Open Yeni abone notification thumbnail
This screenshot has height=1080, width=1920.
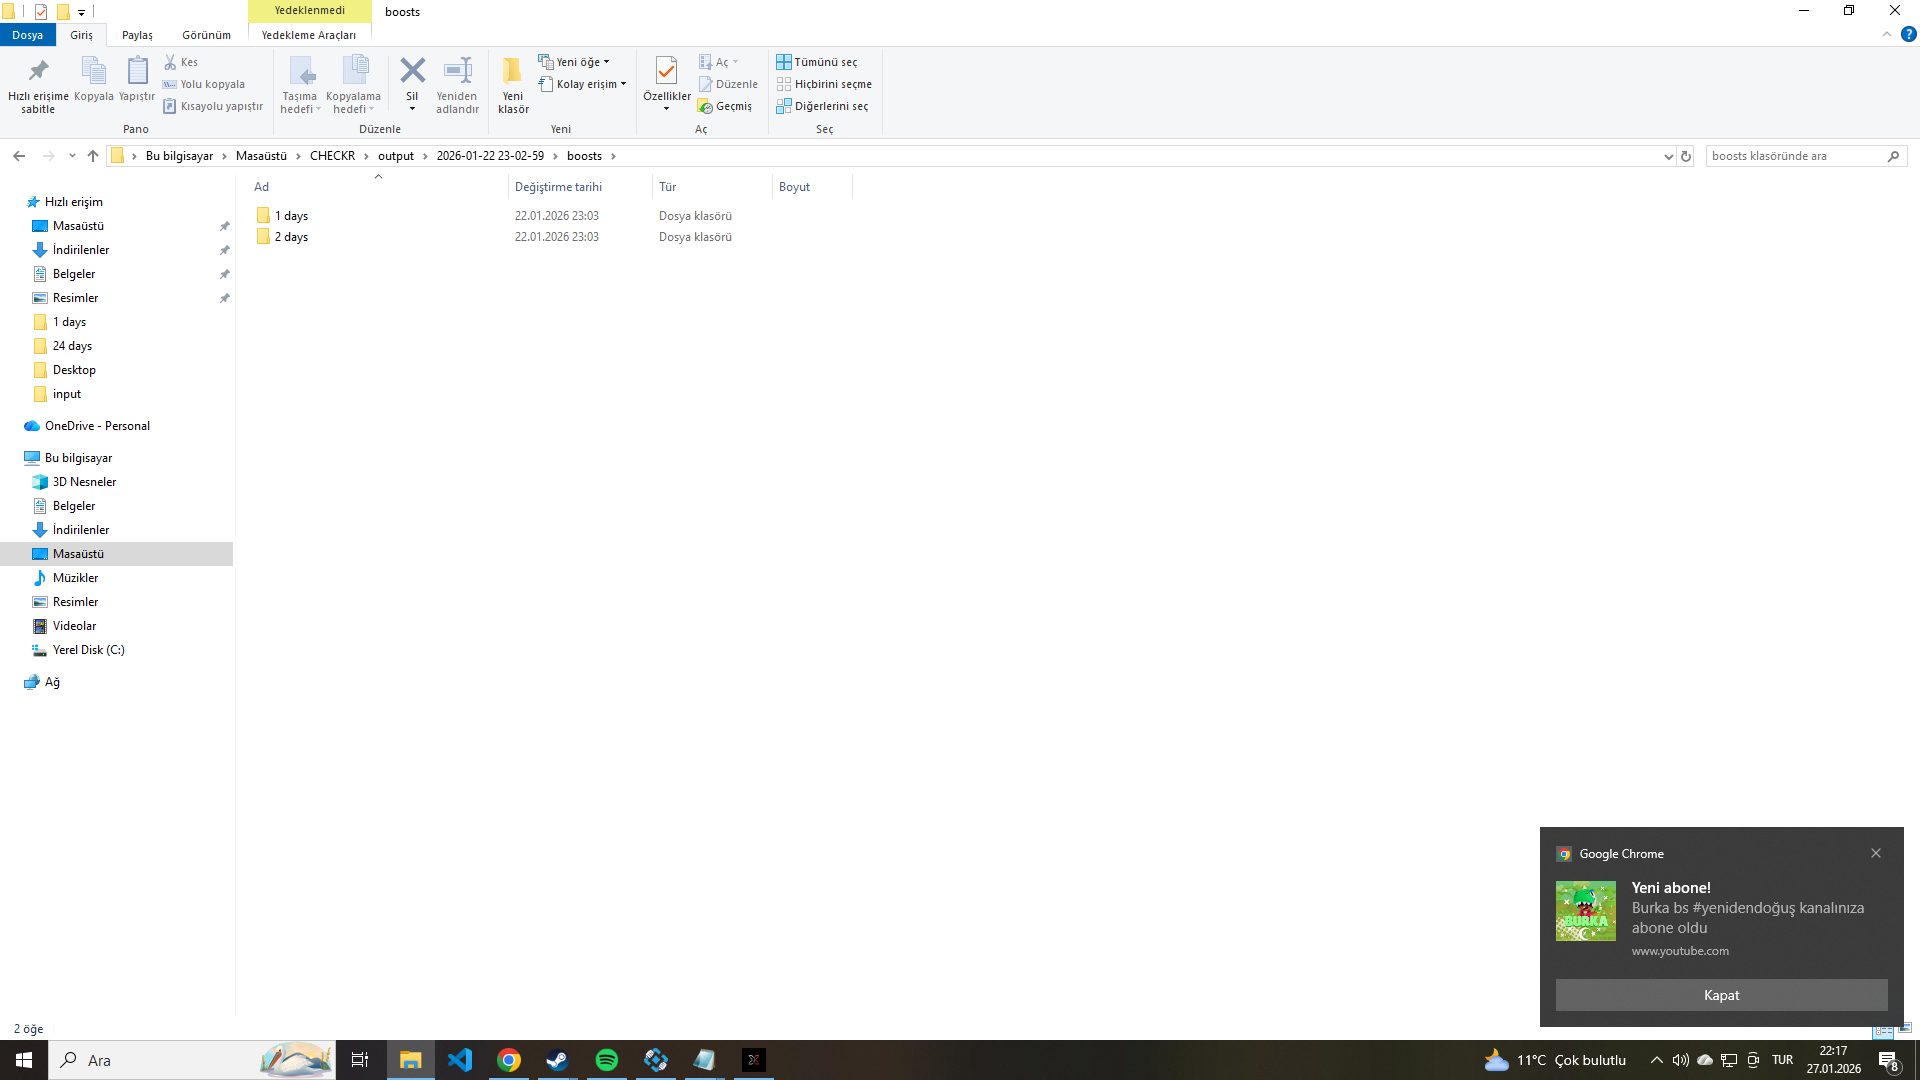click(1585, 911)
